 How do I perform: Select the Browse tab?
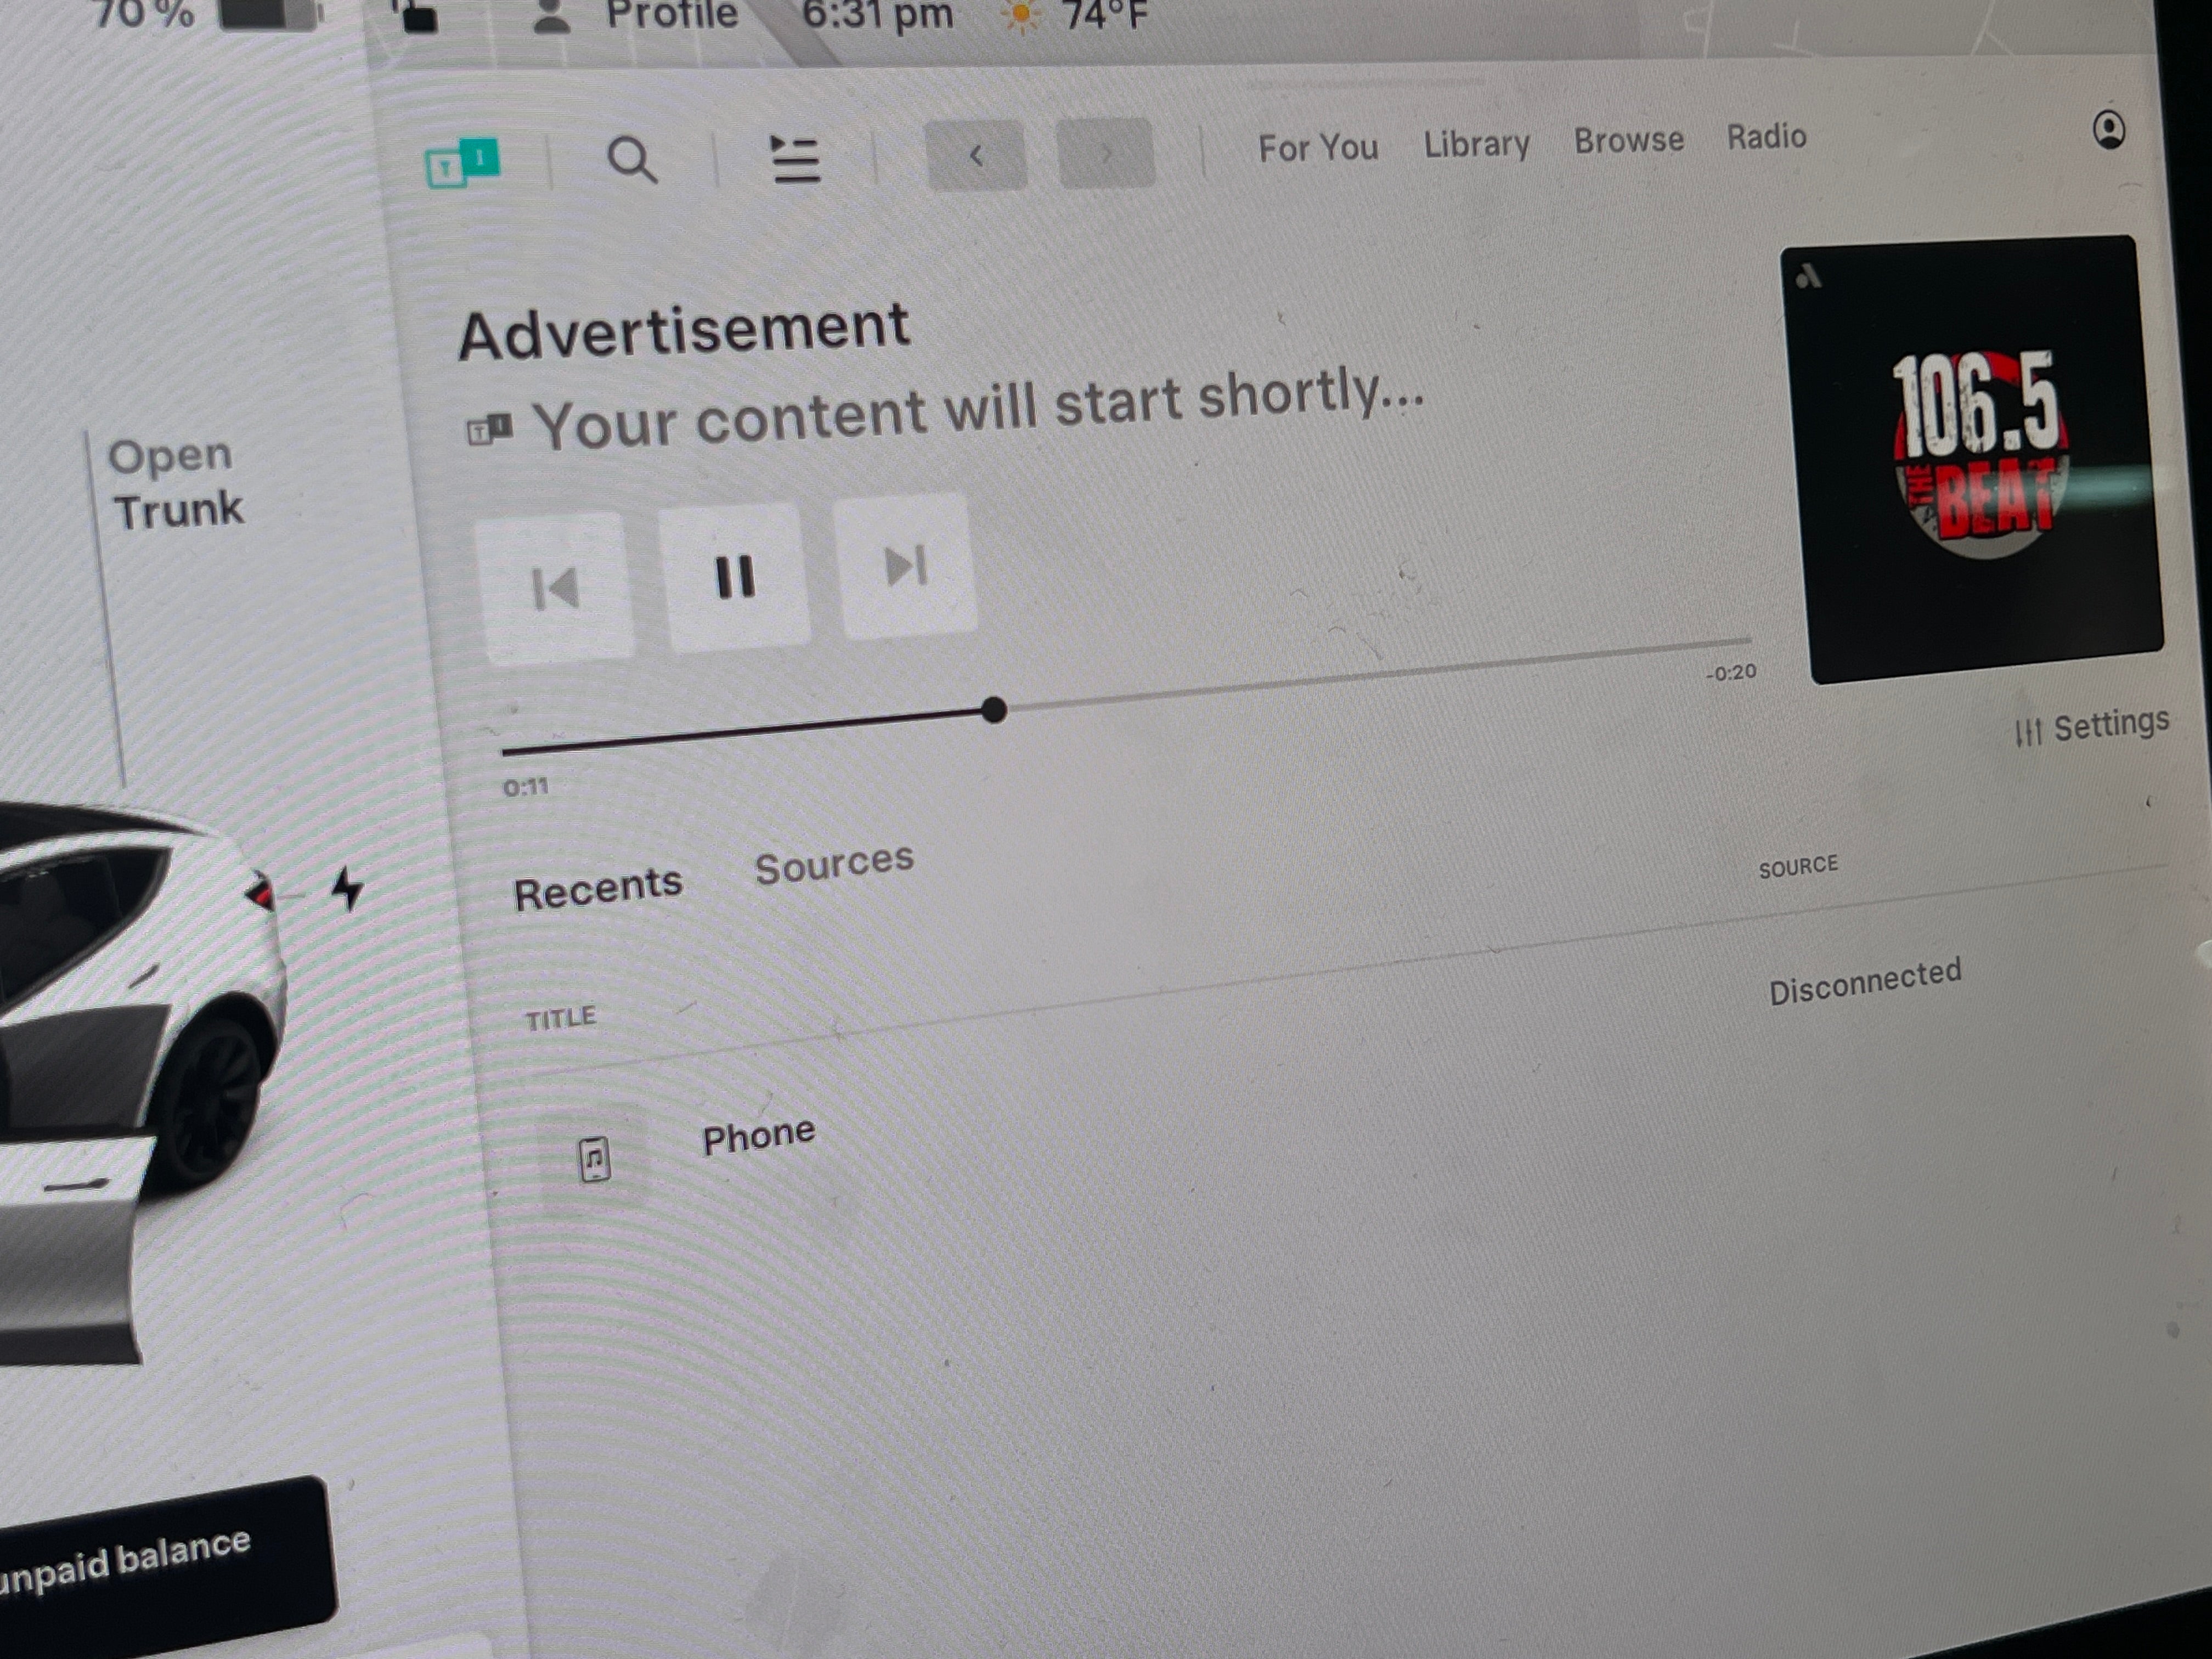[1628, 140]
